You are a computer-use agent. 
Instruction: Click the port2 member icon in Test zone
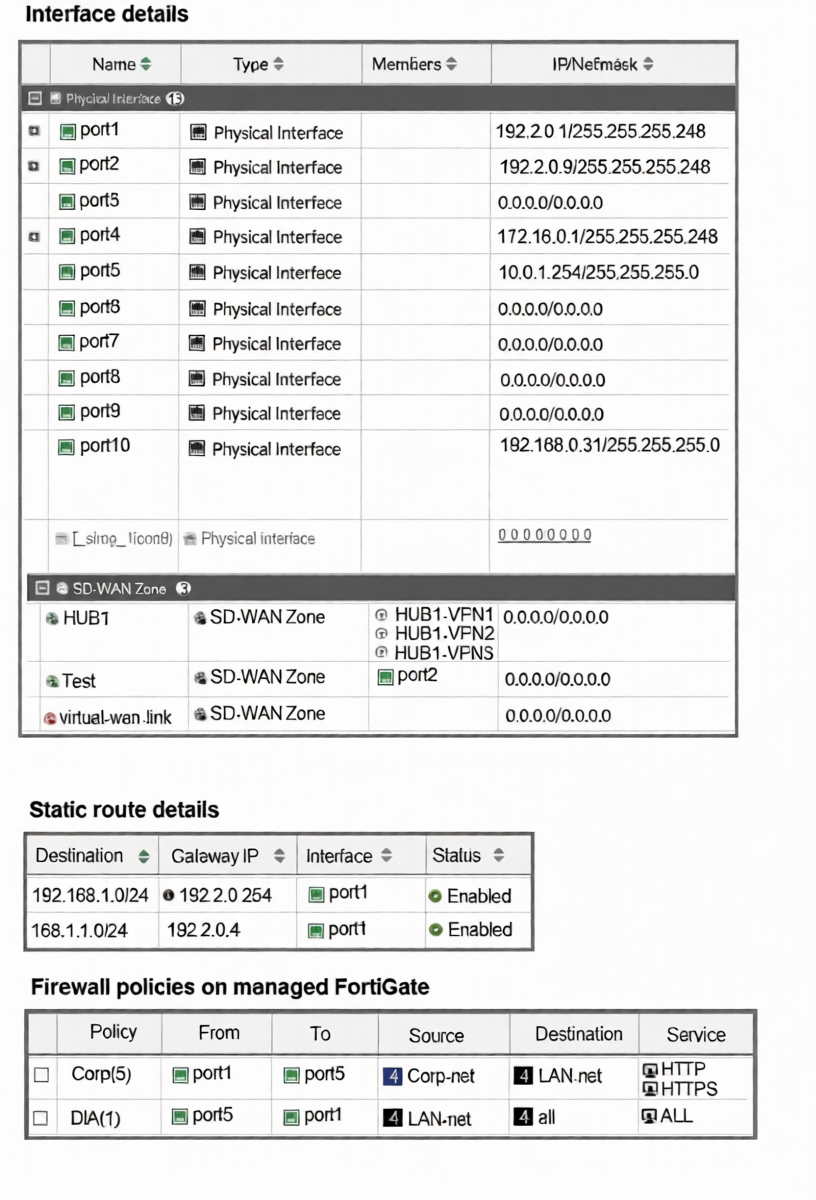pyautogui.click(x=386, y=678)
